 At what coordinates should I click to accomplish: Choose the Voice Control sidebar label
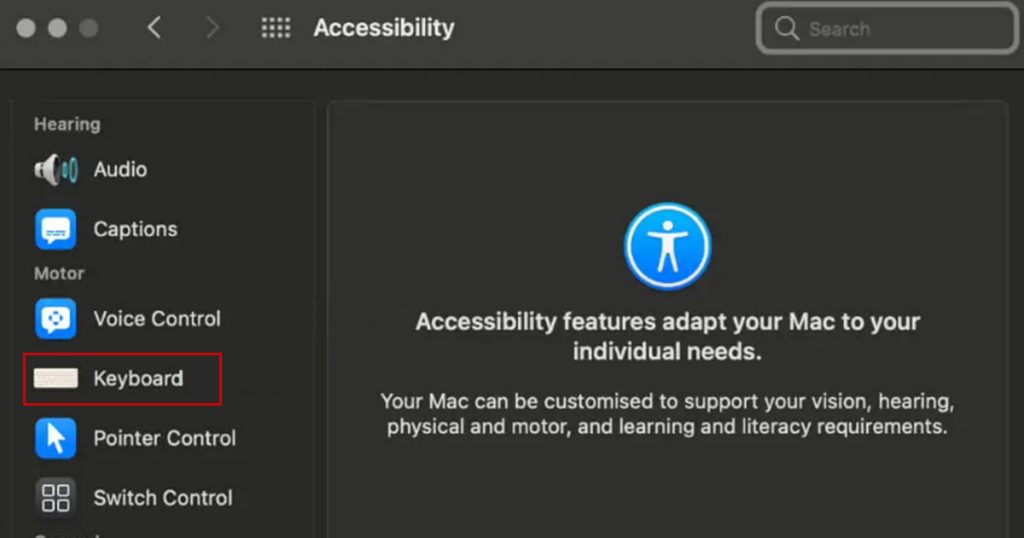pyautogui.click(x=157, y=319)
